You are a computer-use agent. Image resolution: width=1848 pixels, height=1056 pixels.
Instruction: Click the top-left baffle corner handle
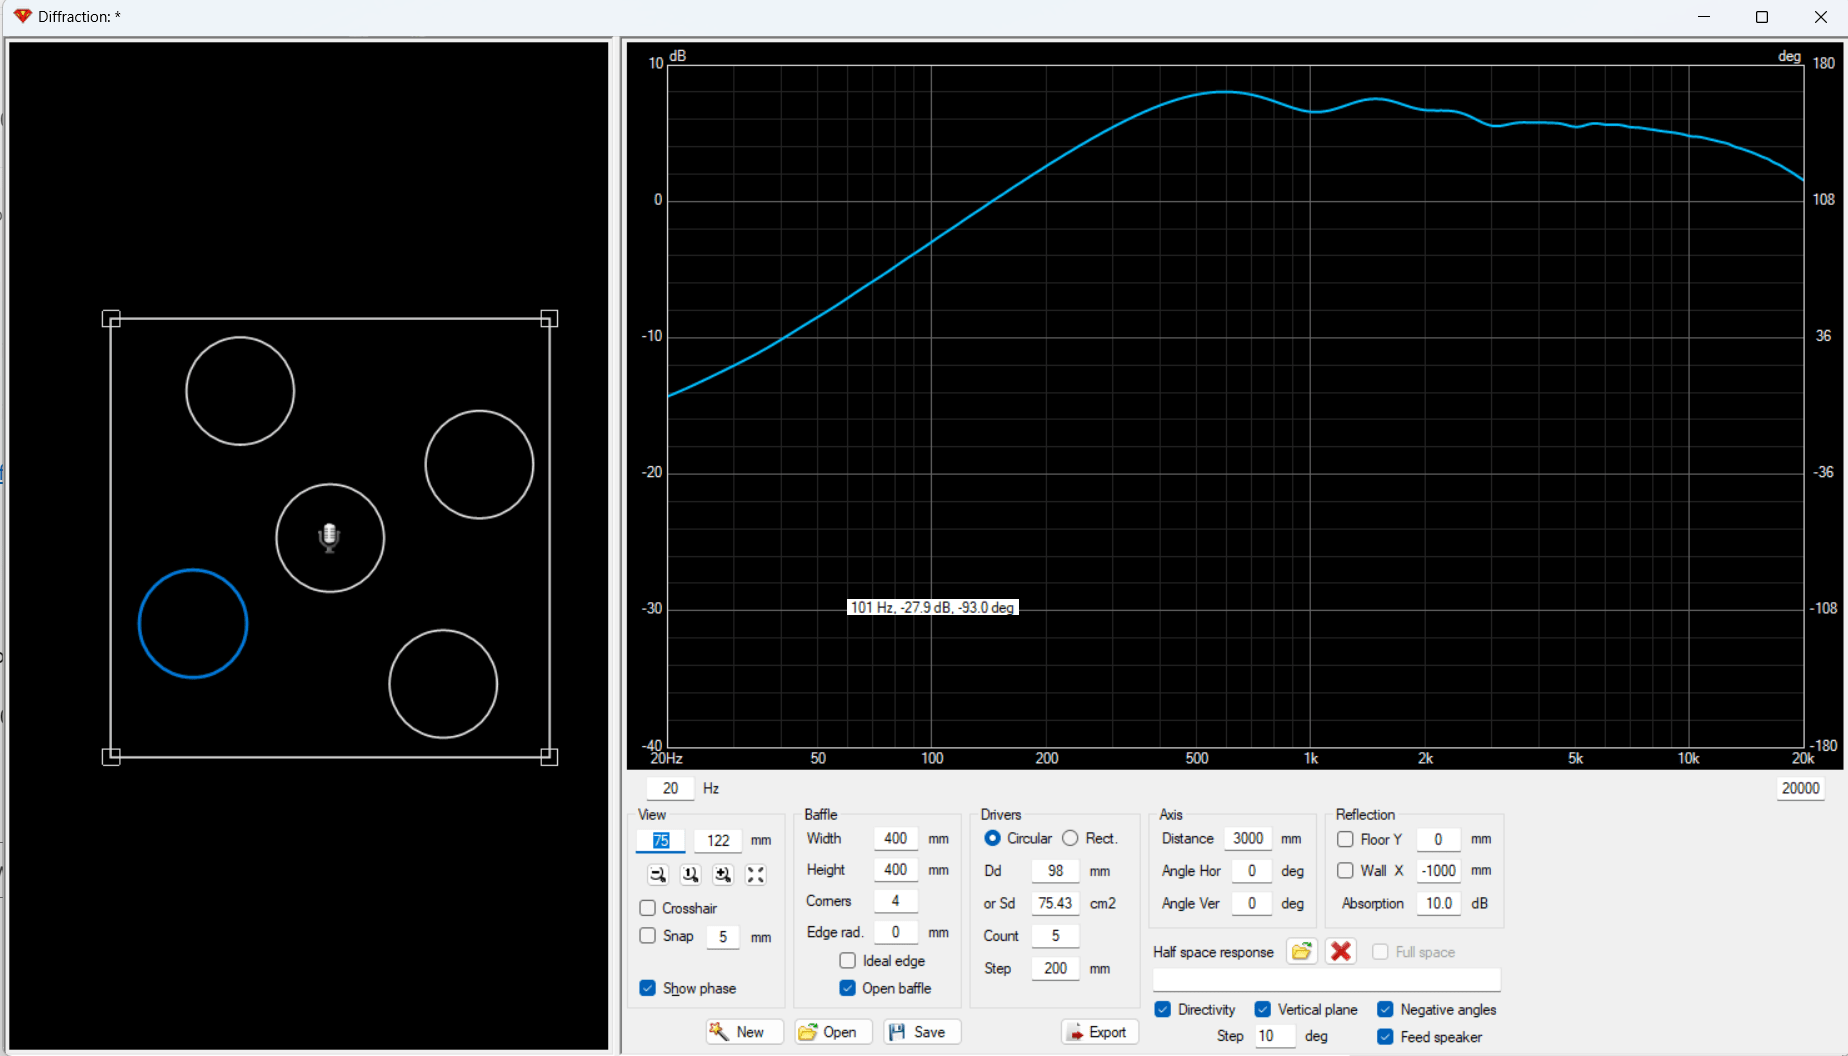coord(111,319)
